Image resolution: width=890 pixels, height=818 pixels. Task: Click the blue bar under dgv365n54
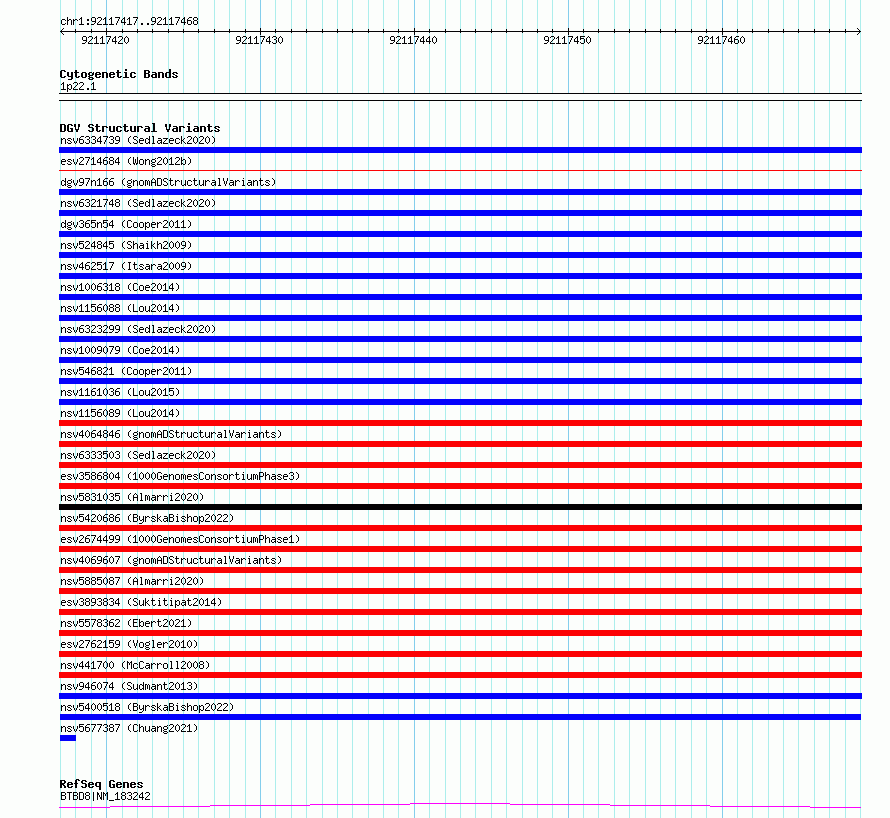(460, 234)
